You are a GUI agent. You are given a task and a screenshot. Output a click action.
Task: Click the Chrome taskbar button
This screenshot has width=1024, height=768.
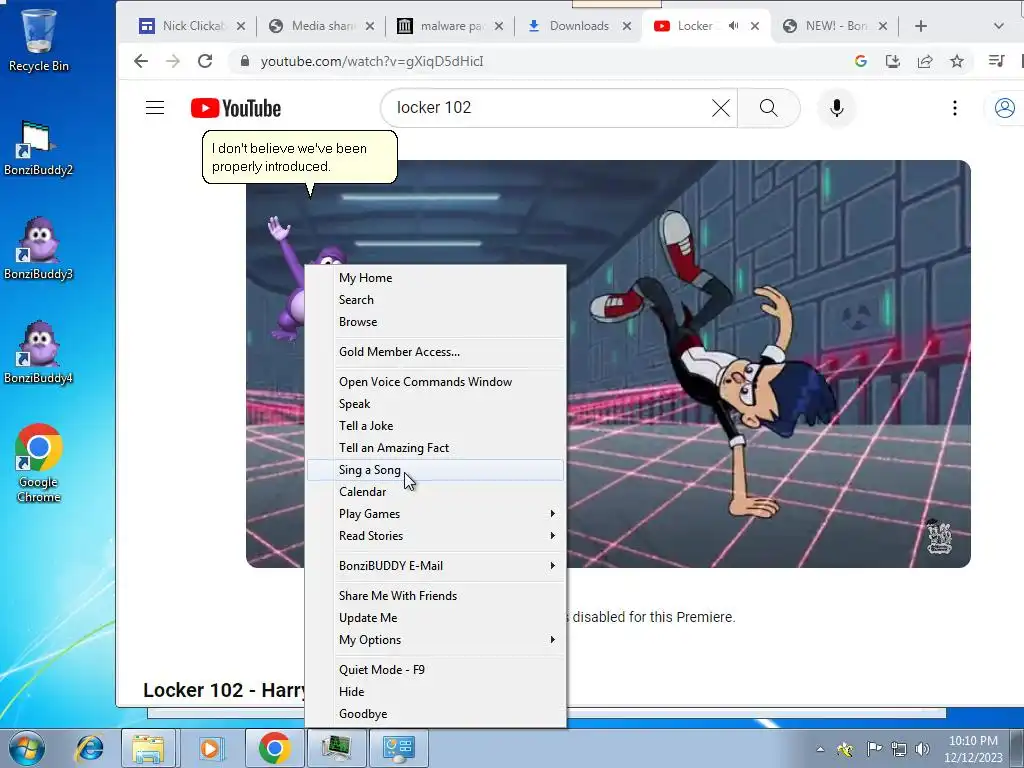pyautogui.click(x=274, y=748)
